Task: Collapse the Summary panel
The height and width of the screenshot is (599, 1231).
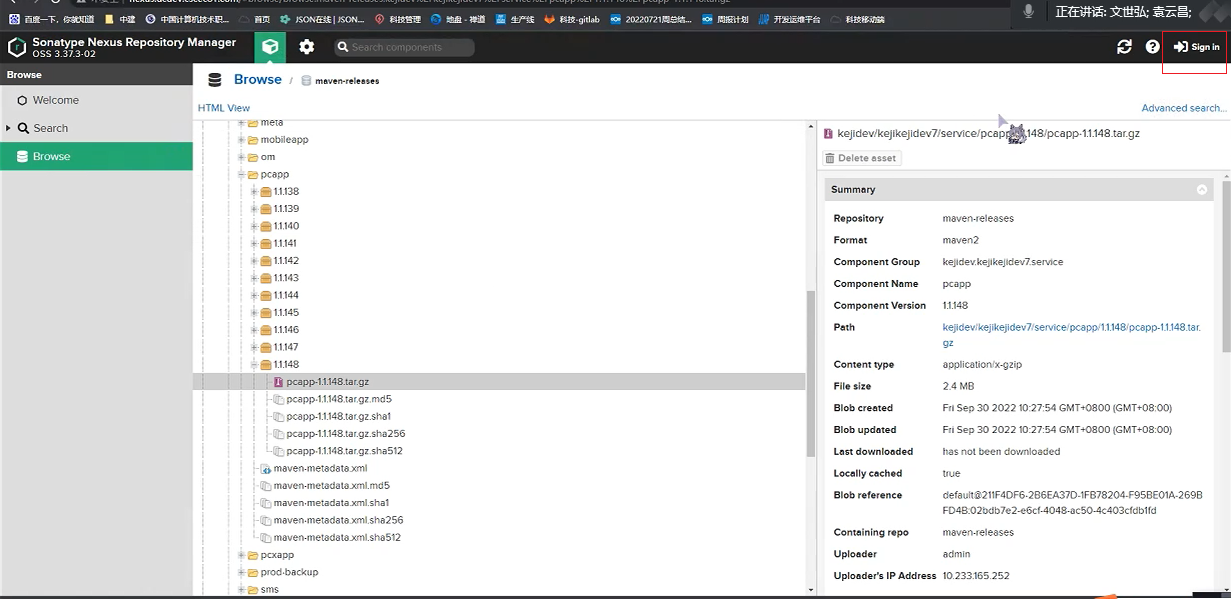Action: point(1202,189)
